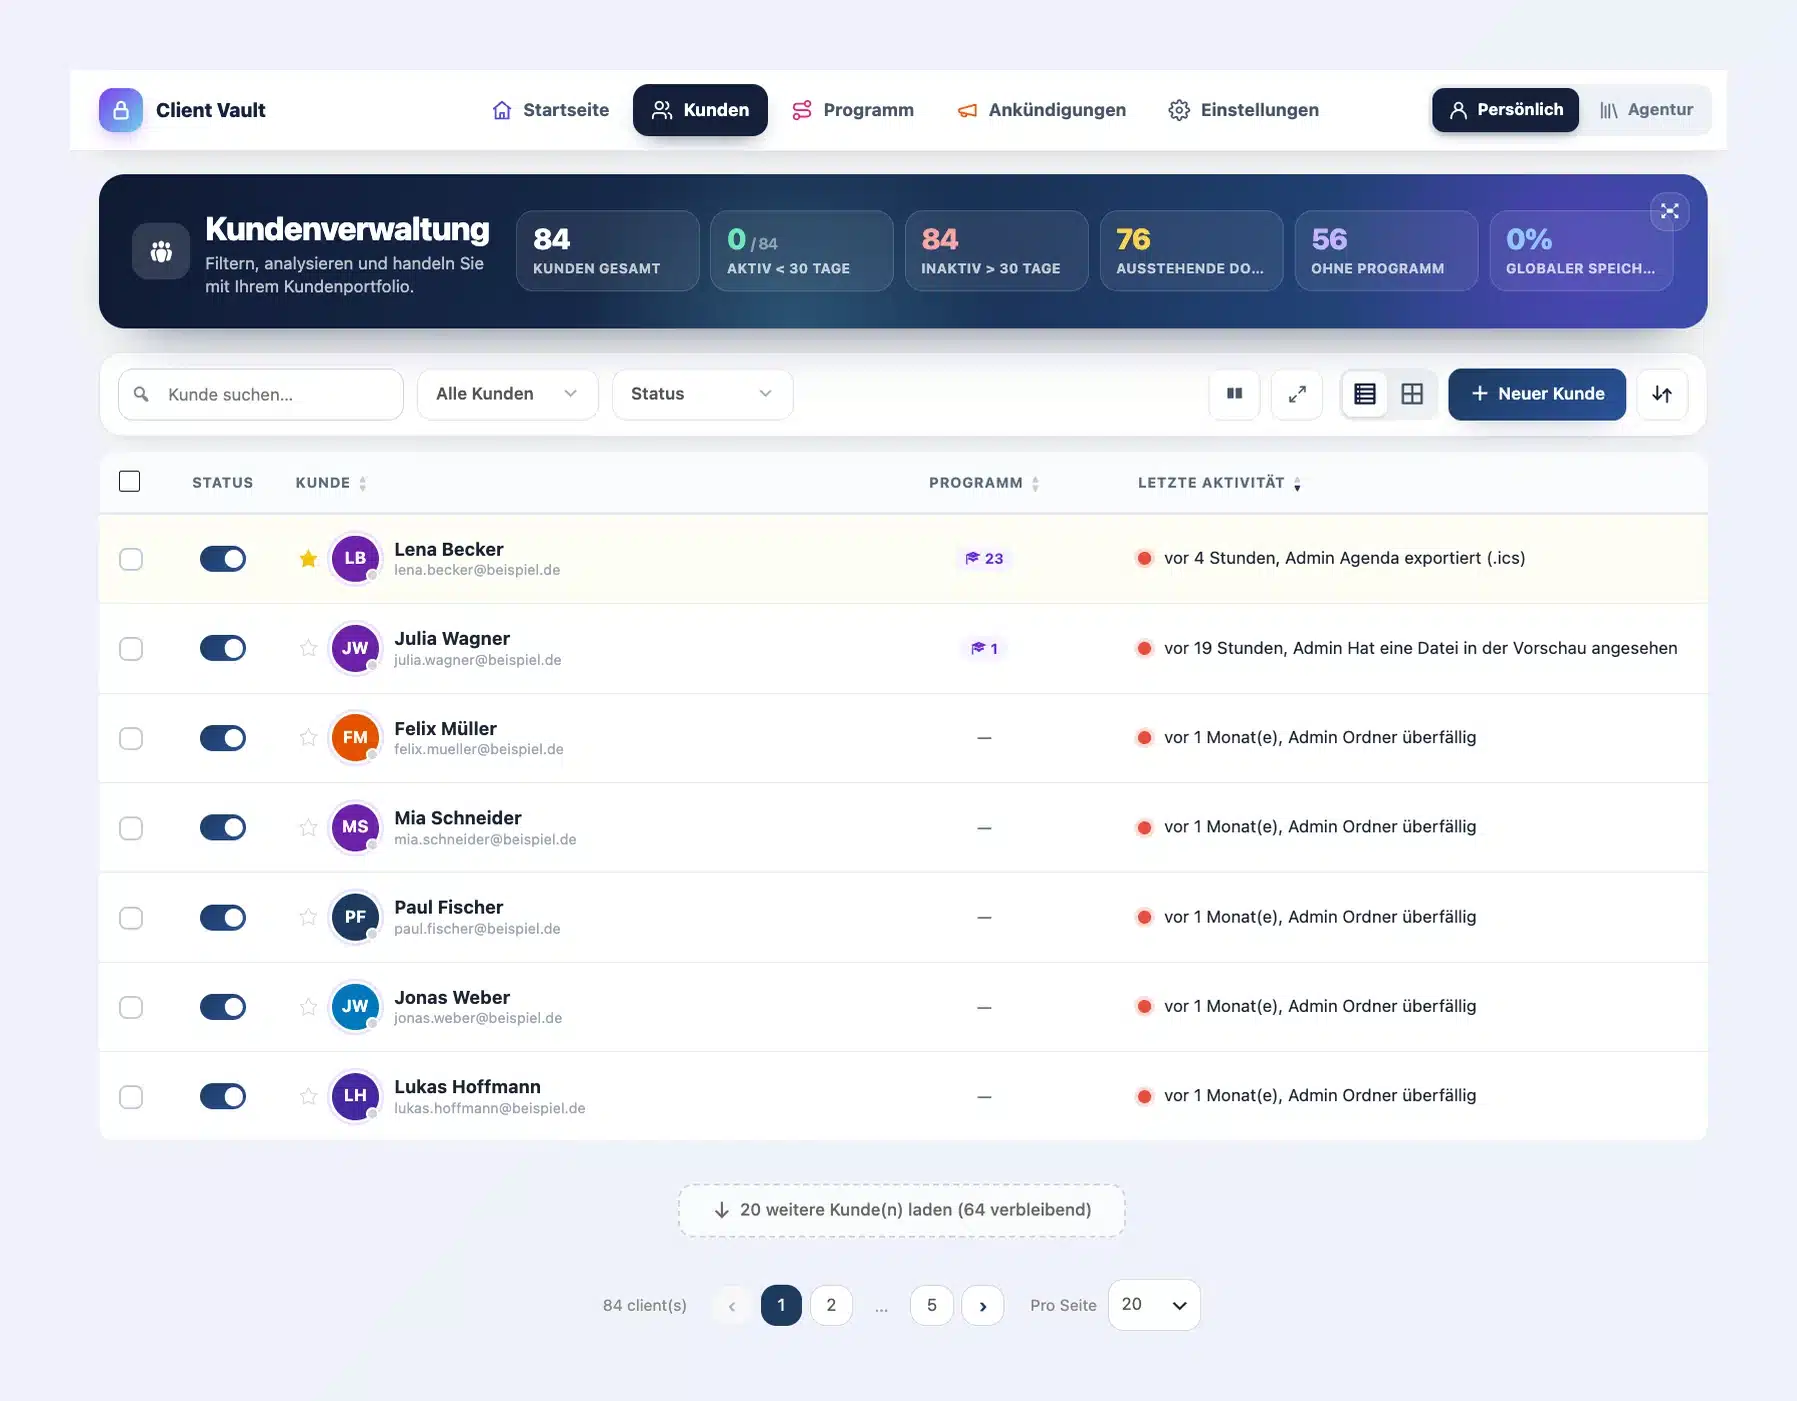Open the Status filter dropdown
Image resolution: width=1797 pixels, height=1401 pixels.
[x=702, y=394]
